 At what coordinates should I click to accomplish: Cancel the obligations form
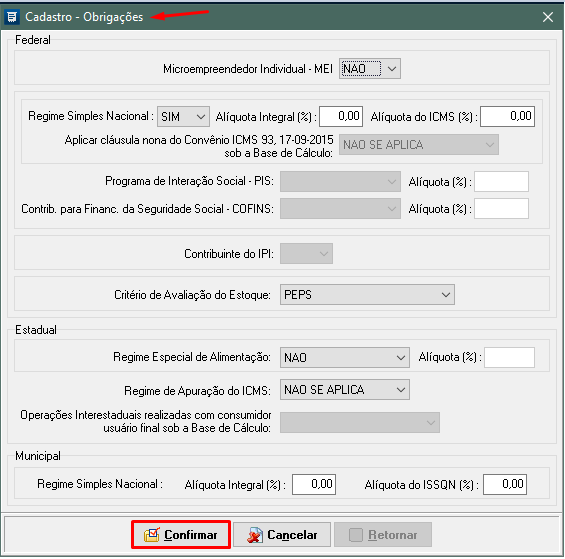282,535
